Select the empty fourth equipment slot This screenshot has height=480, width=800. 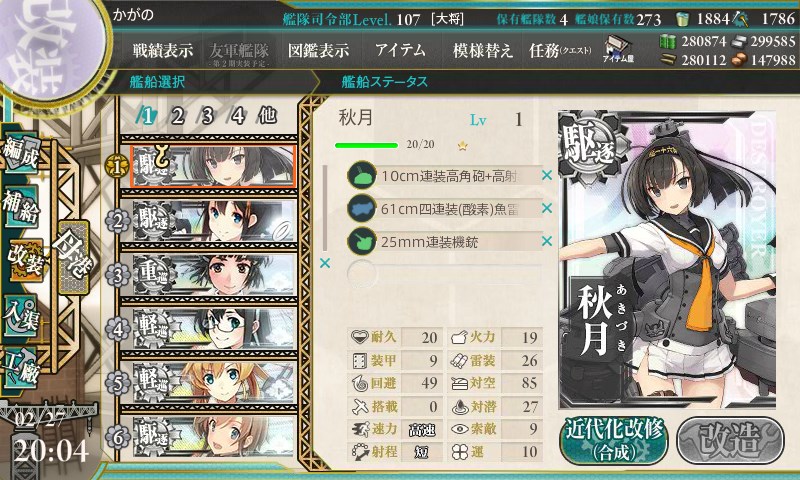(x=444, y=274)
